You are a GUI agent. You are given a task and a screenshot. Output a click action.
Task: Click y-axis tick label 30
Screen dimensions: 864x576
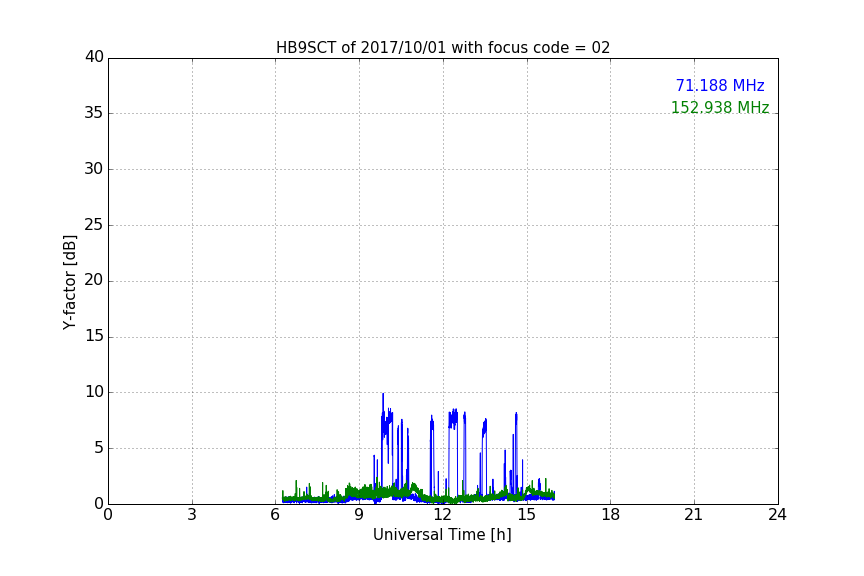click(94, 169)
